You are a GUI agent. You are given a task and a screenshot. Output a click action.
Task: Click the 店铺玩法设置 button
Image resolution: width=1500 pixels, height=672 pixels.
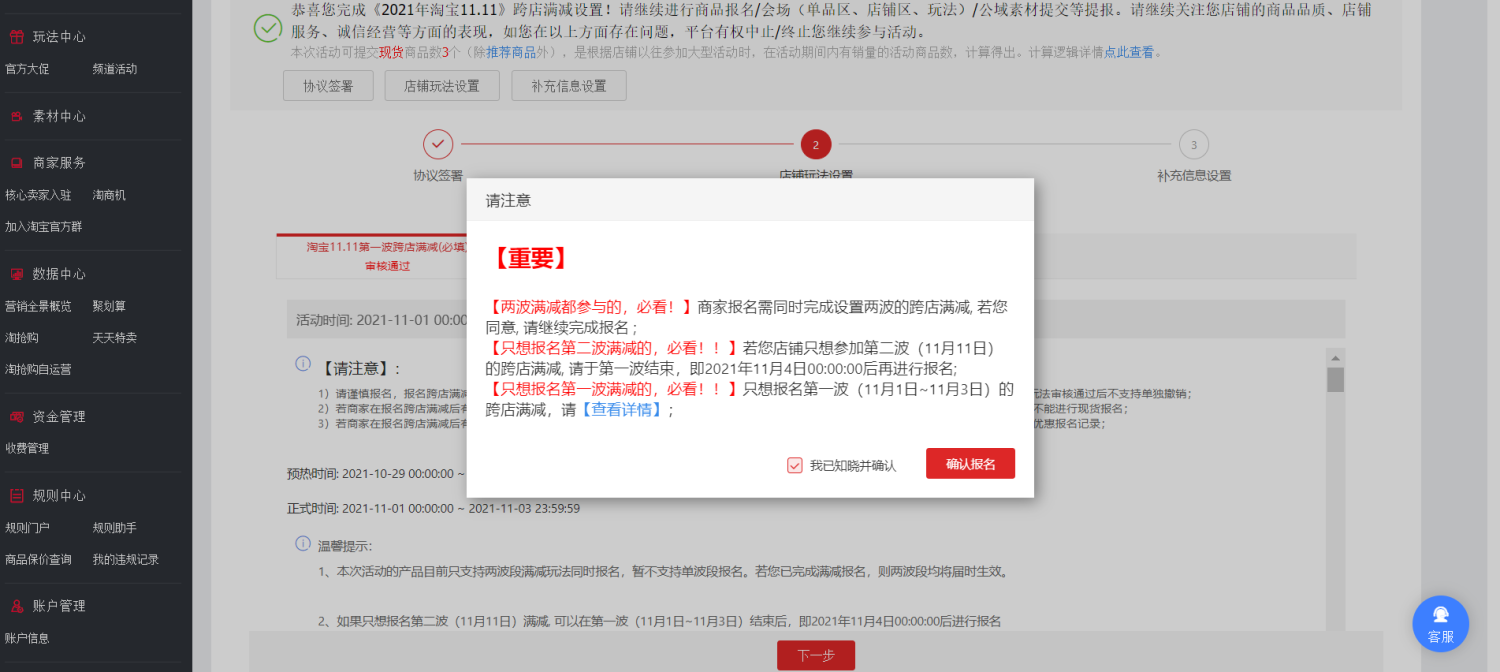pos(442,86)
